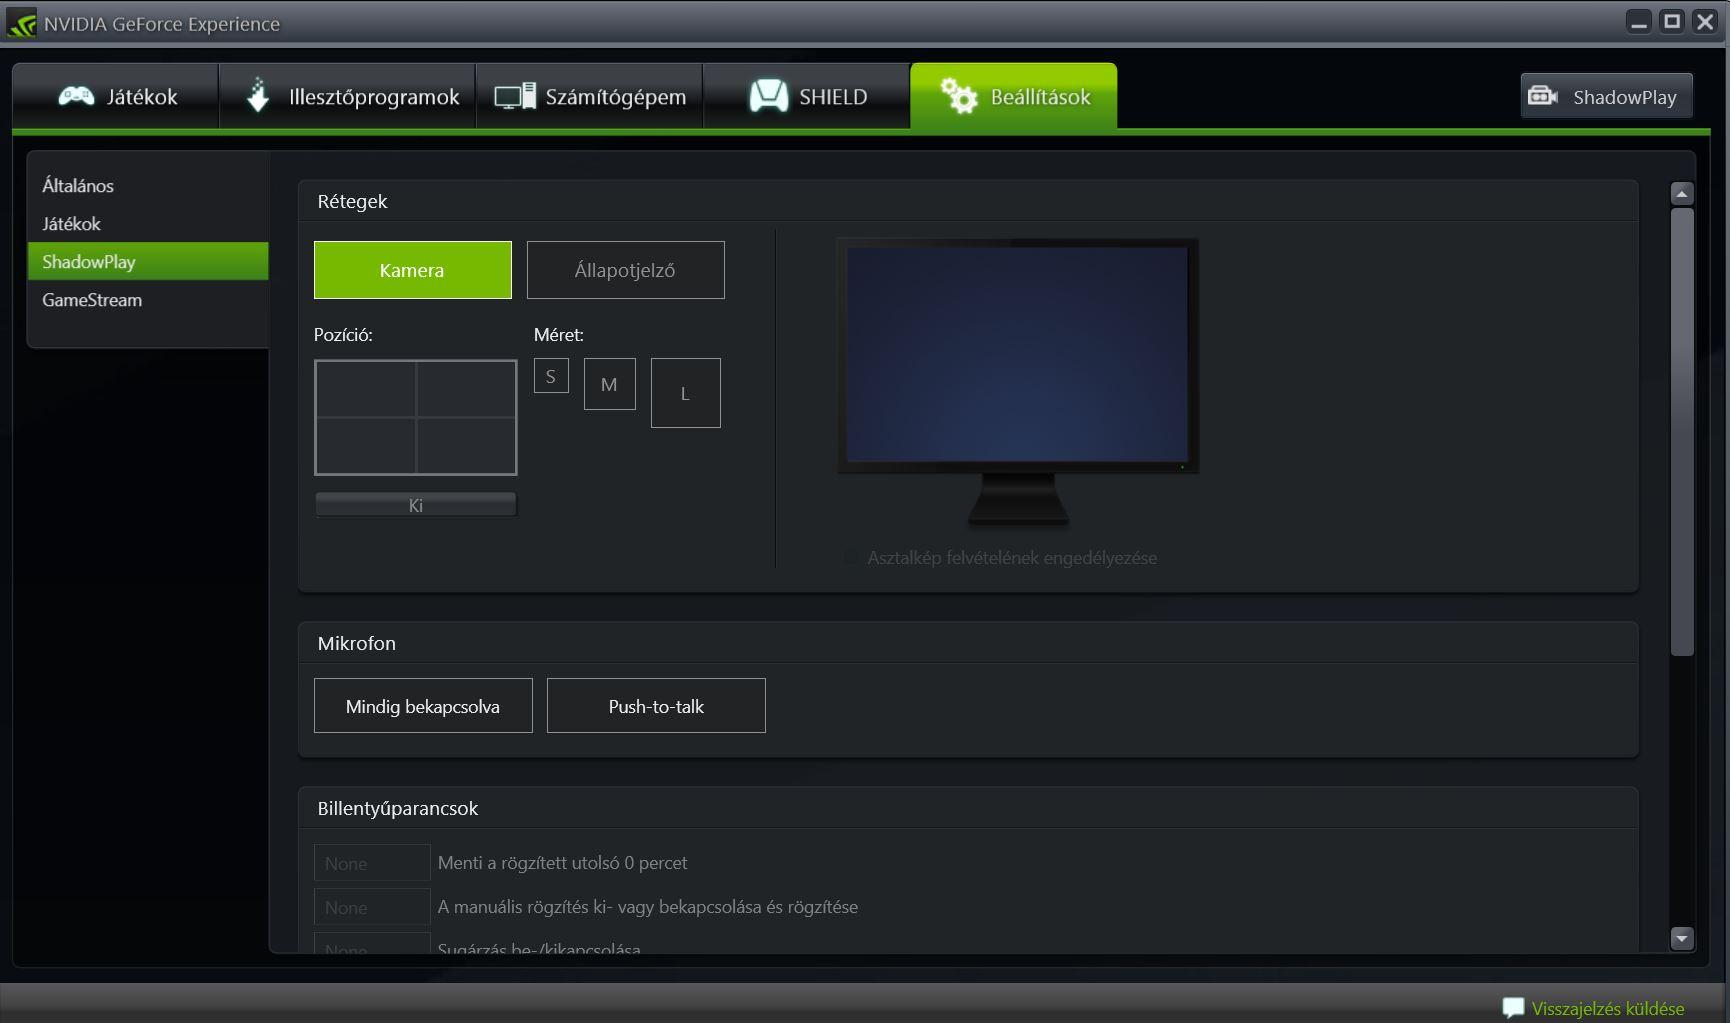Click the computer monitor icon on Számítógépem
Screen dimensions: 1730x1023
pyautogui.click(x=515, y=96)
